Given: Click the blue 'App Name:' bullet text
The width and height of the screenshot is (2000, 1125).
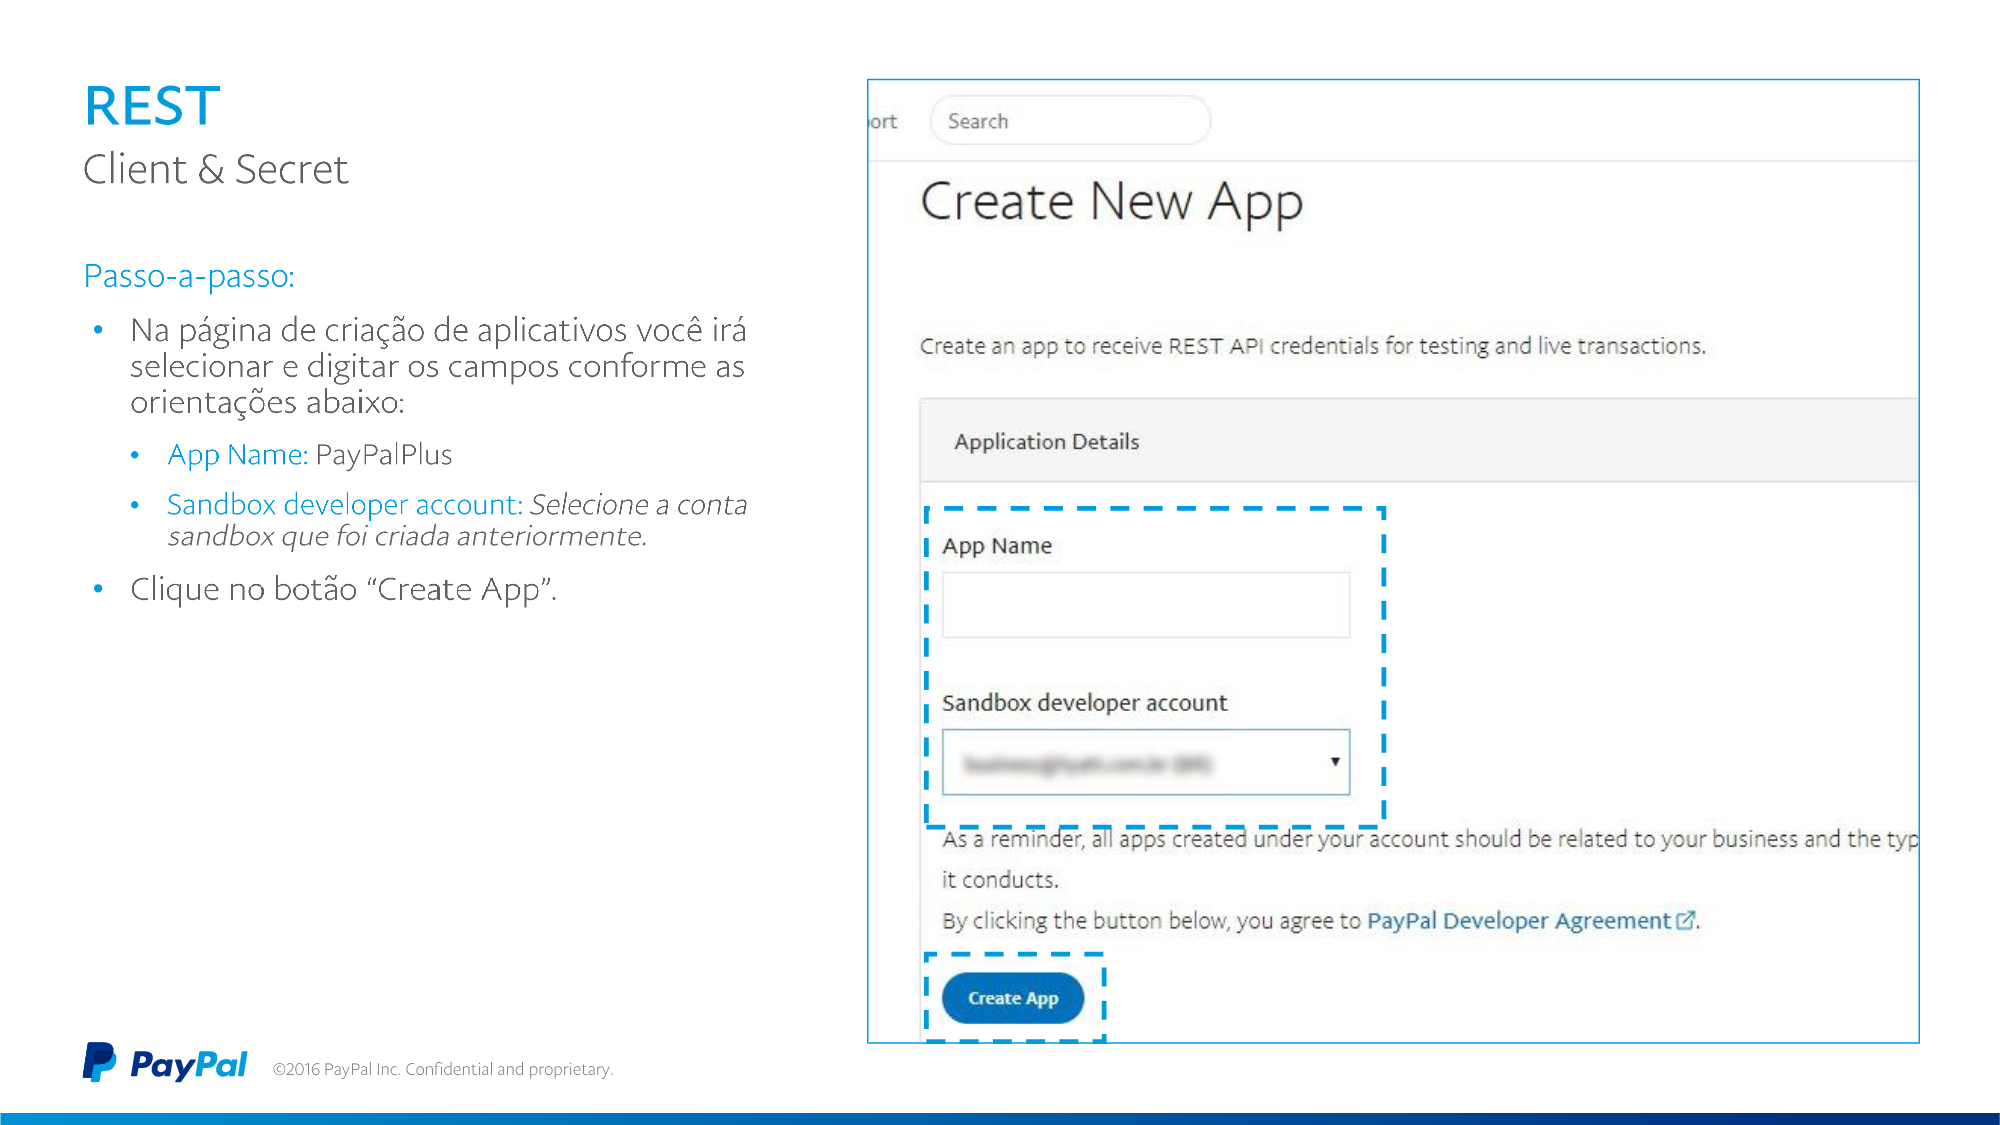Looking at the screenshot, I should coord(237,455).
